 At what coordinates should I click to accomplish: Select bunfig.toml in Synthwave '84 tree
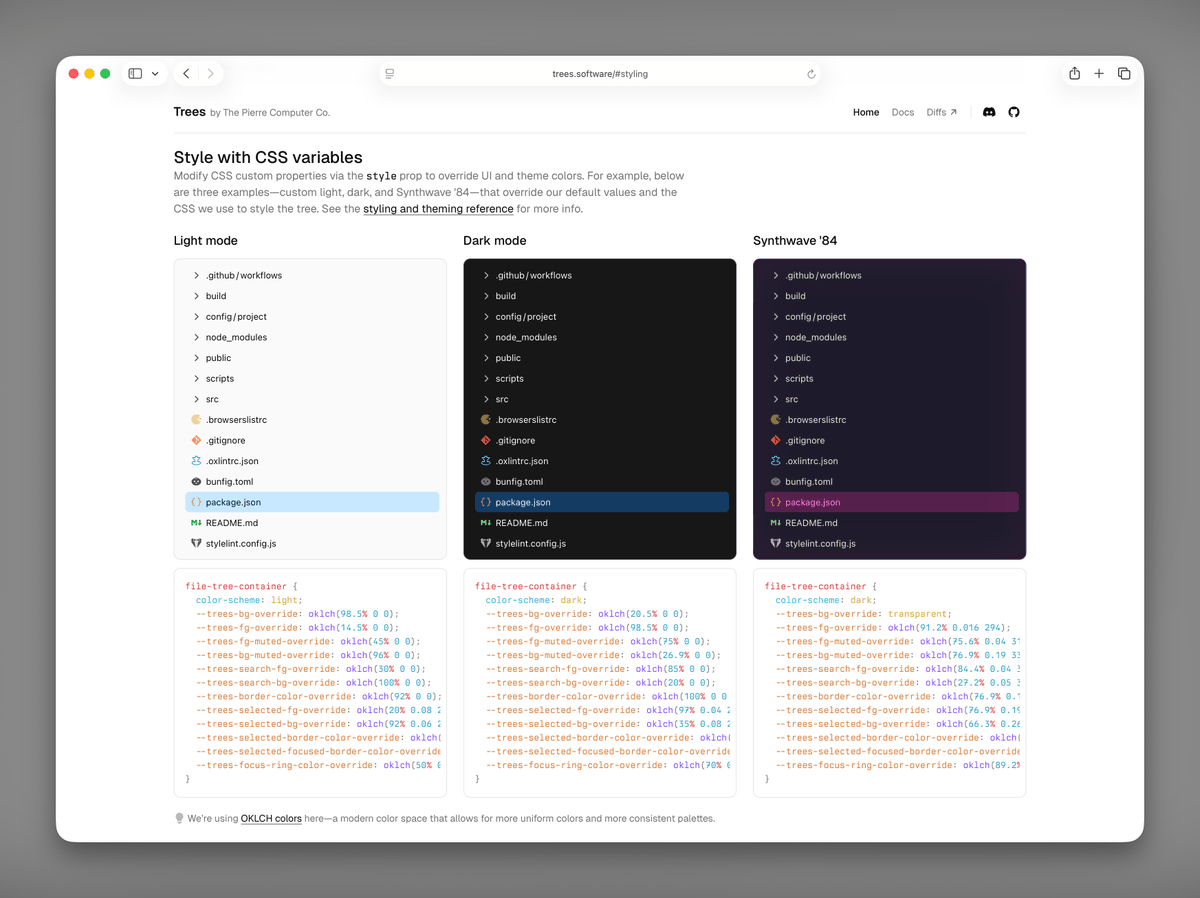892,482
